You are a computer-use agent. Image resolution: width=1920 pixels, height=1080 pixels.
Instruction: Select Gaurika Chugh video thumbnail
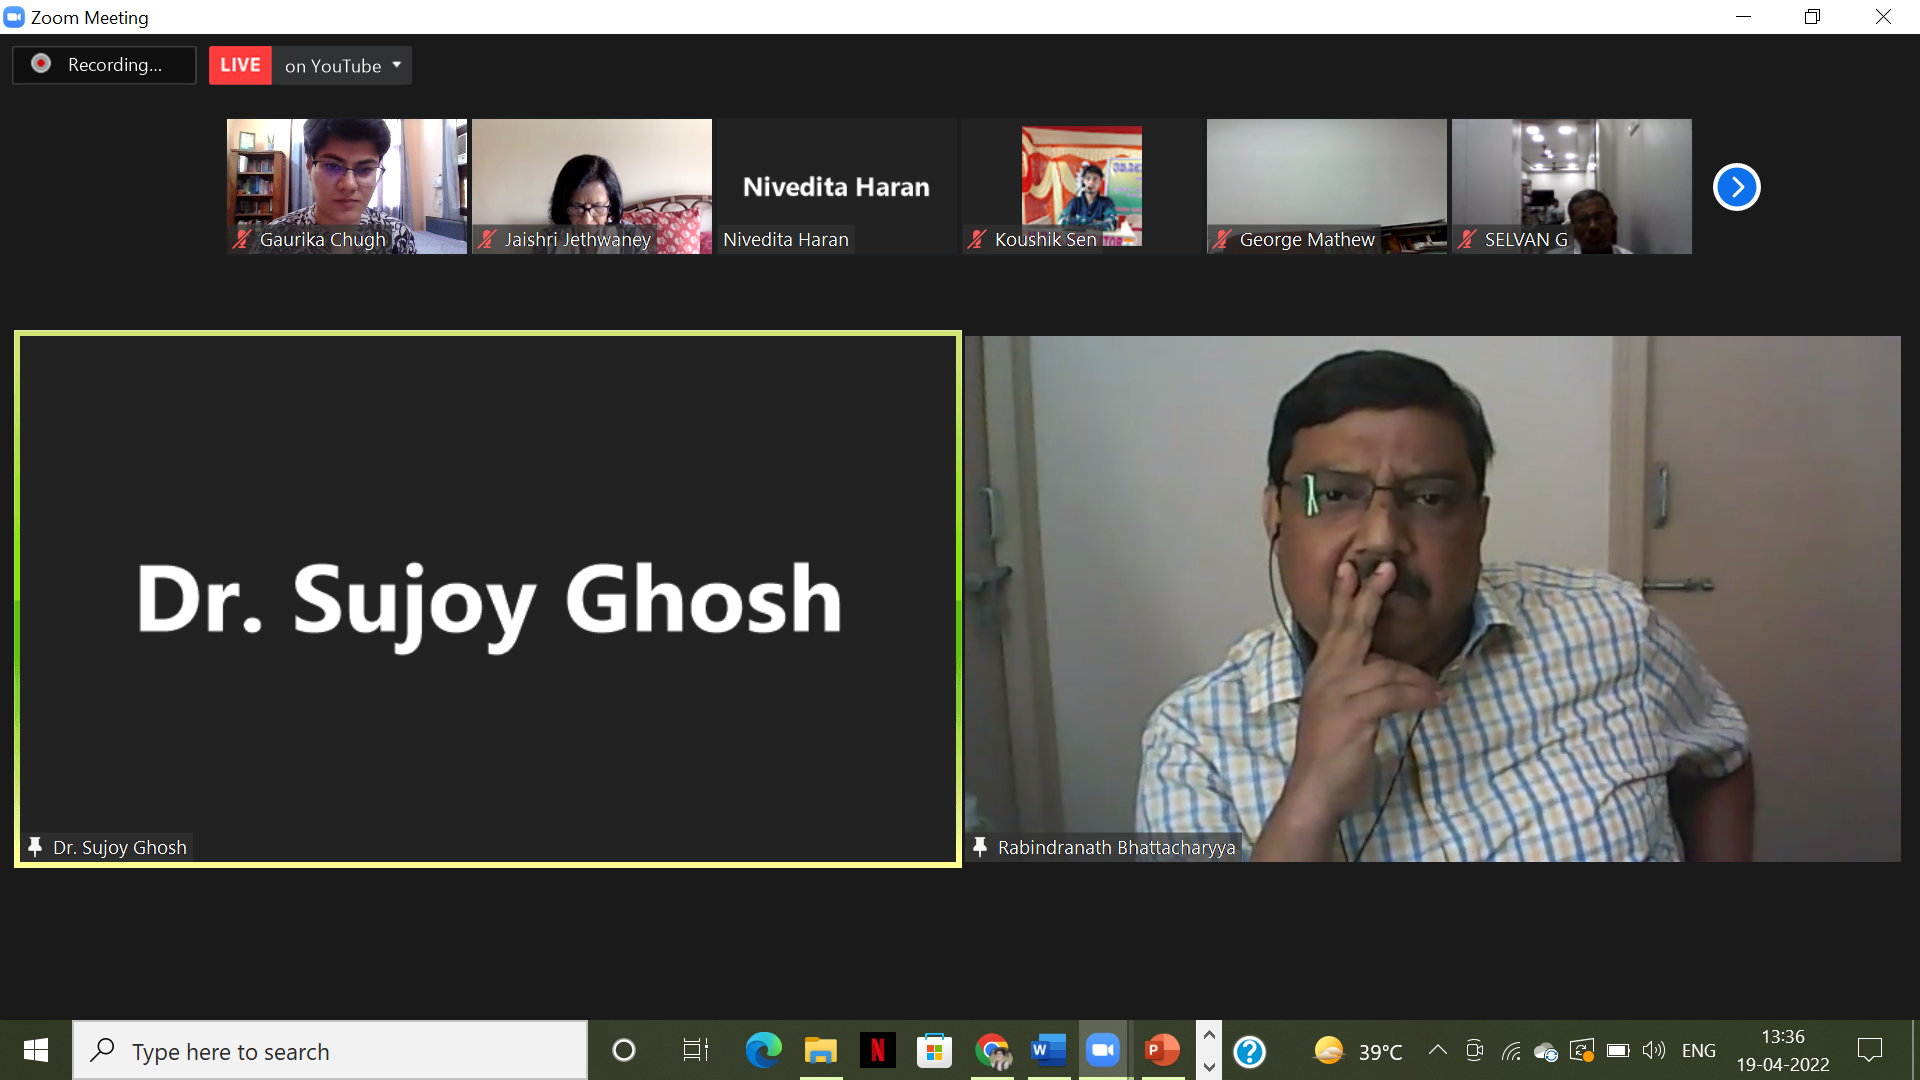point(346,186)
